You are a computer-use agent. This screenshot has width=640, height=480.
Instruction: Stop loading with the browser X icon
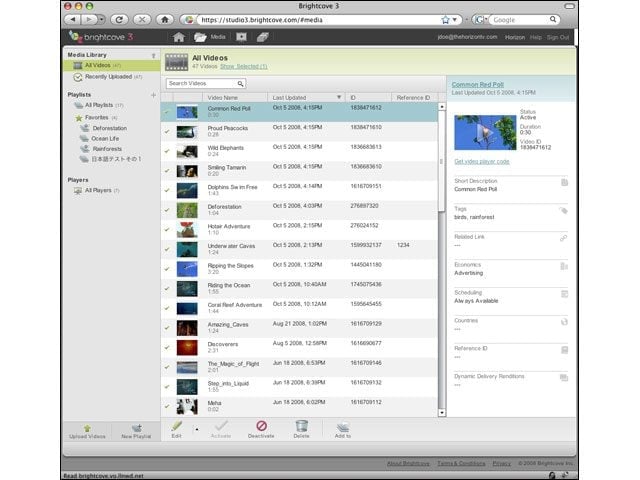click(142, 19)
